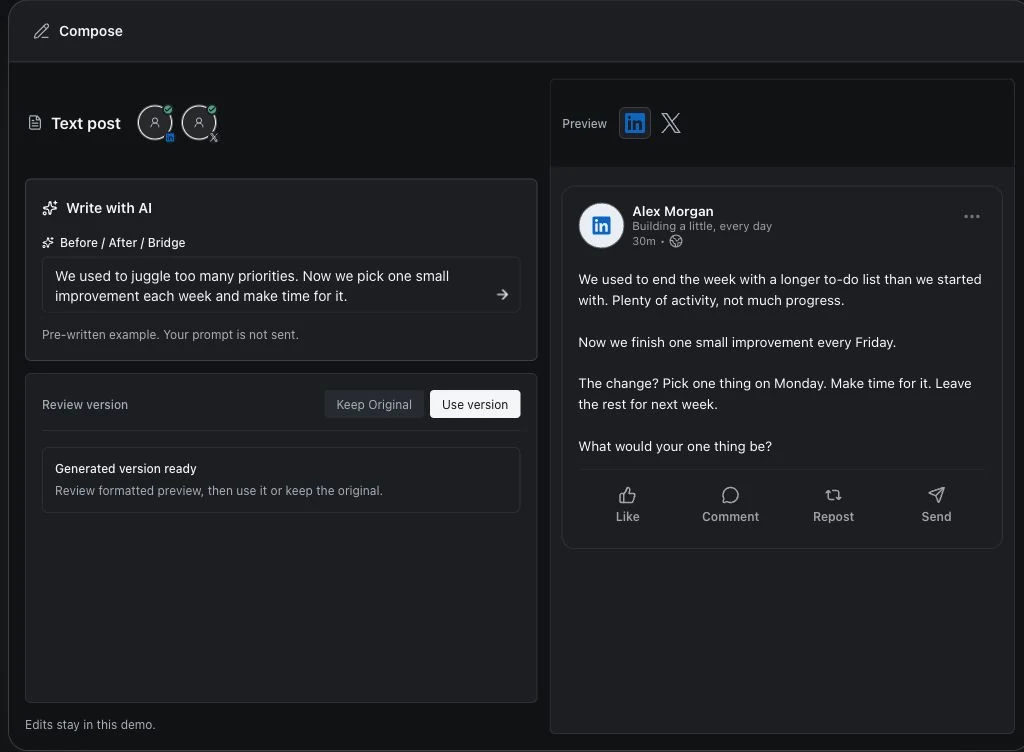This screenshot has height=752, width=1024.
Task: Click the 'Text post' heading text
Action: tap(86, 123)
